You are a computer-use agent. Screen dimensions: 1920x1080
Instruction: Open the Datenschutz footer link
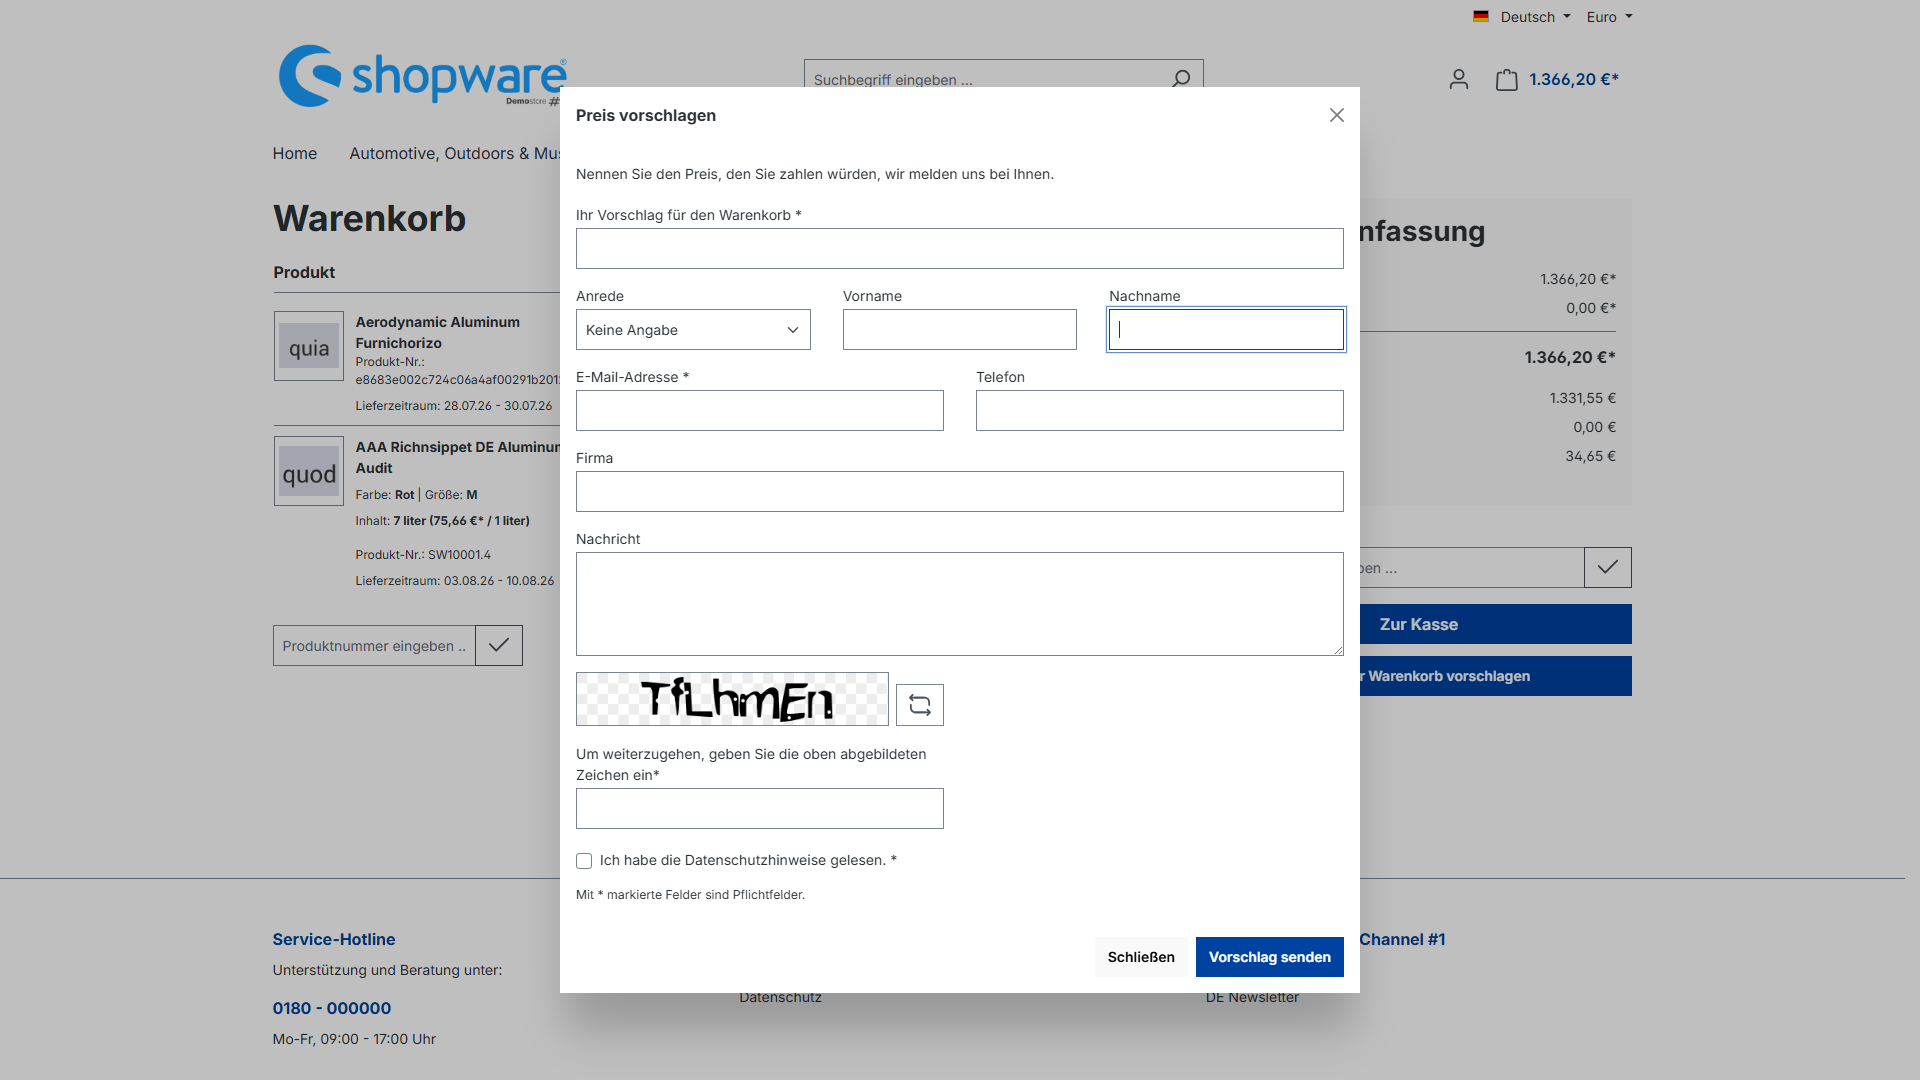coord(780,997)
